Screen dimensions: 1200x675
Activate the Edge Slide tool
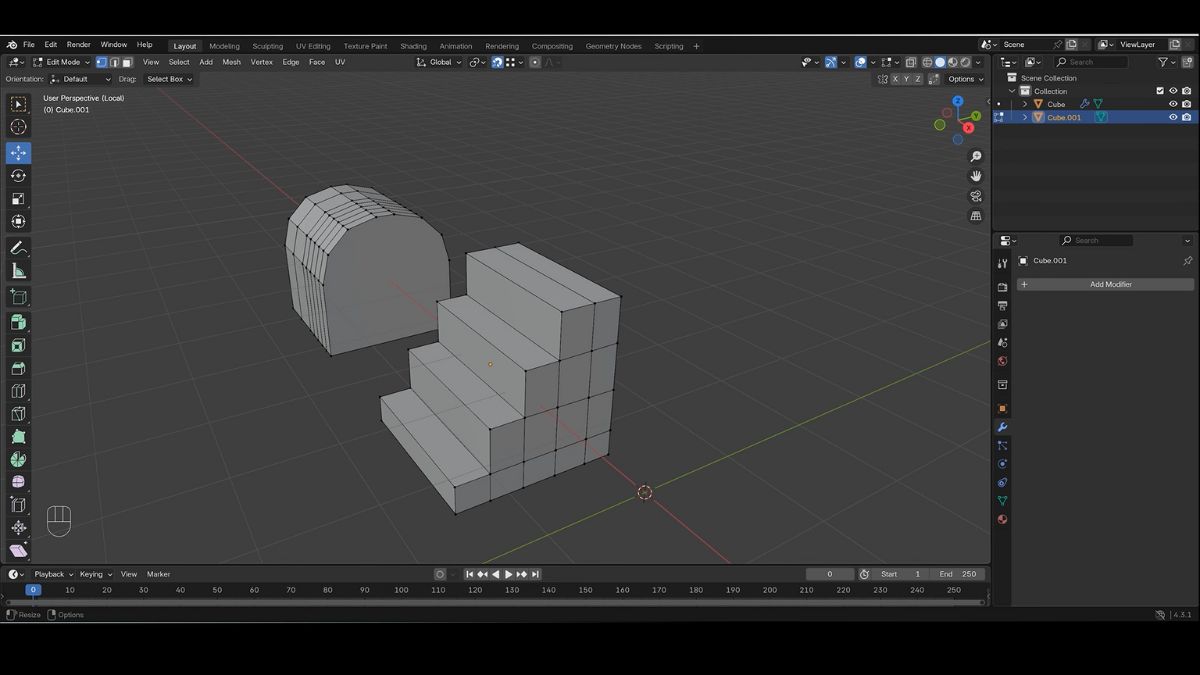pyautogui.click(x=18, y=506)
